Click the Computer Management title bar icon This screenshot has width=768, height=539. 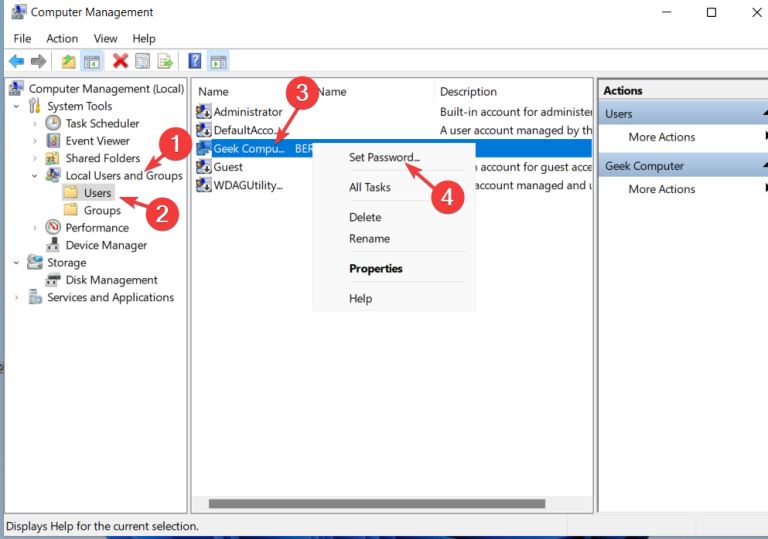click(19, 12)
